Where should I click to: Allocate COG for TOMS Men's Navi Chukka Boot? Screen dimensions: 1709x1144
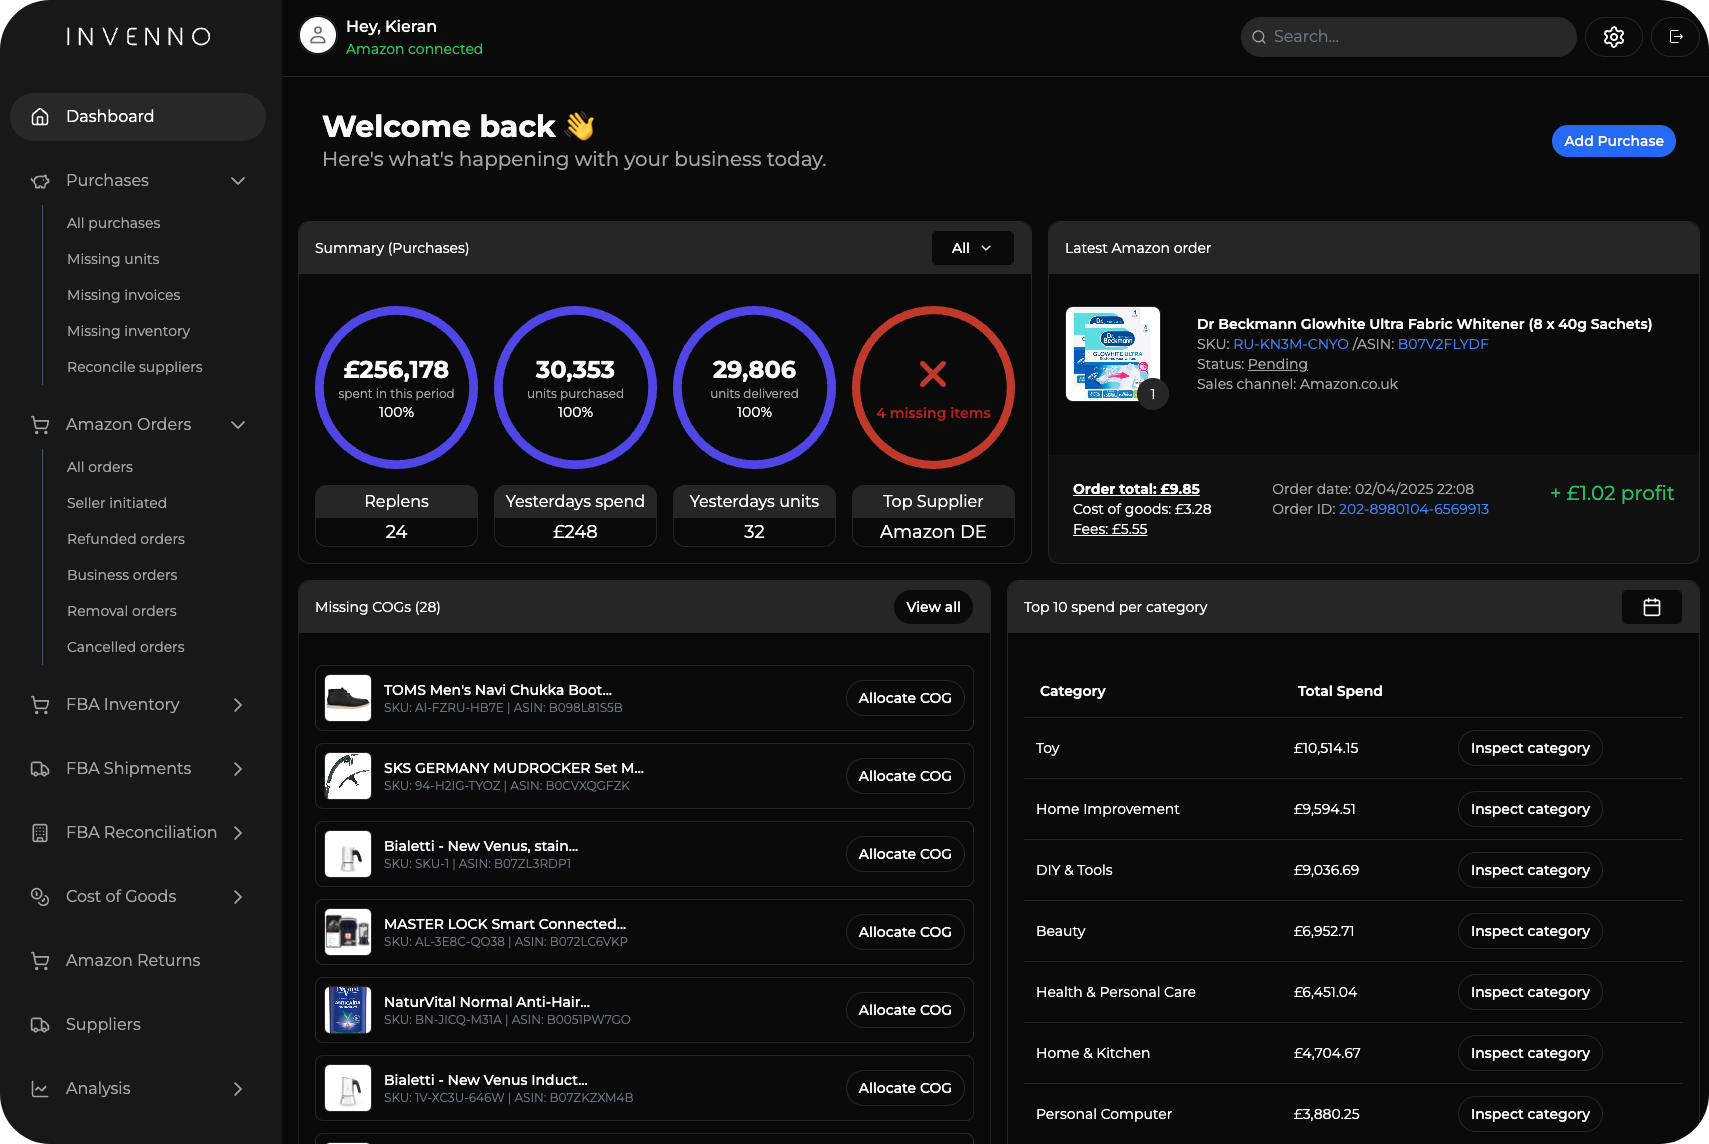tap(905, 698)
